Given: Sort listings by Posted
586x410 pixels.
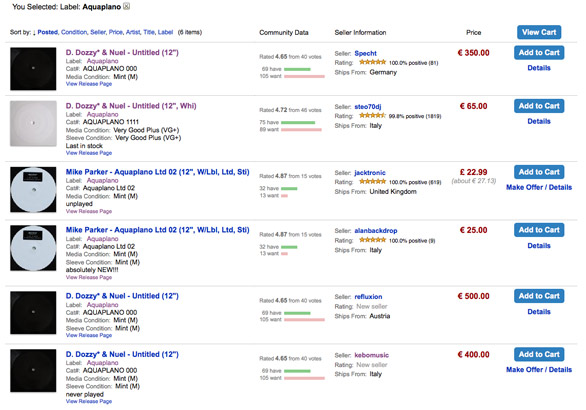Looking at the screenshot, I should click(47, 32).
